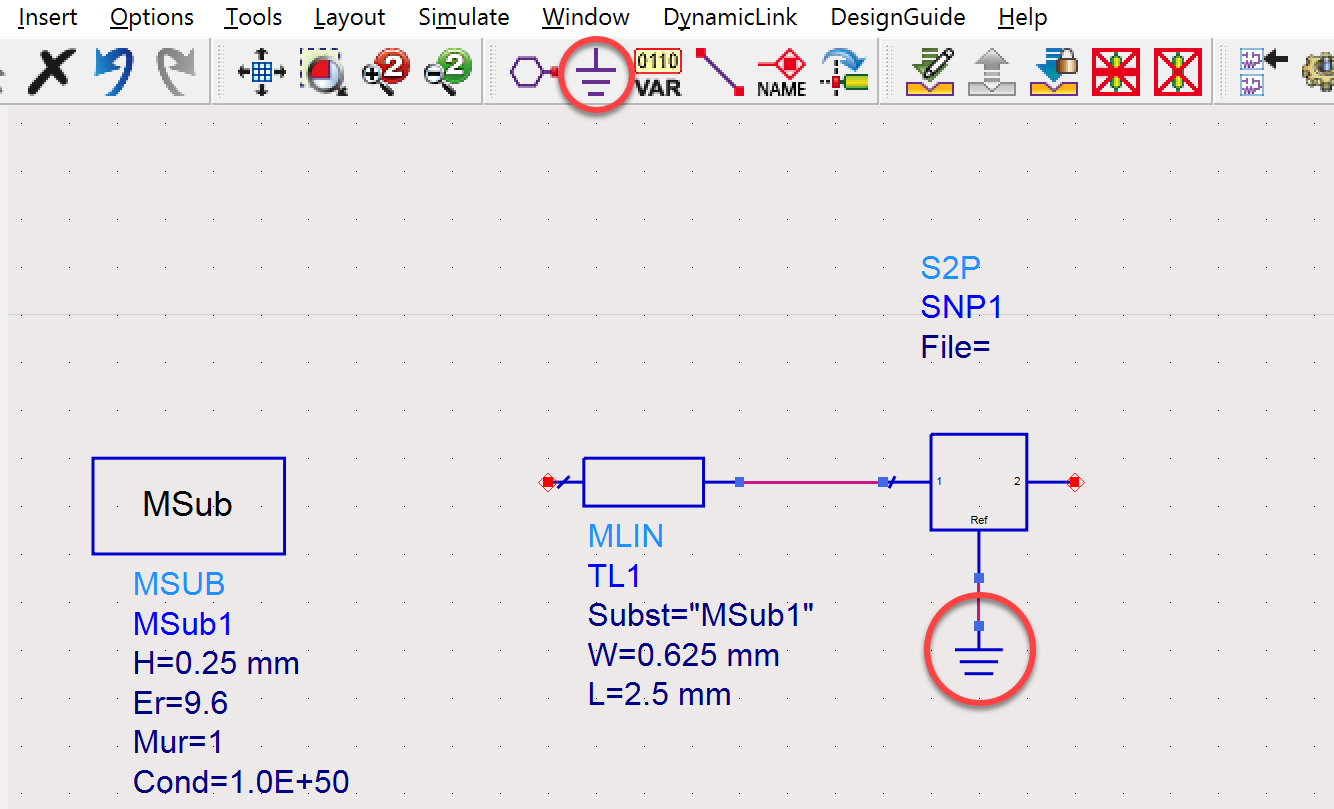Image resolution: width=1334 pixels, height=809 pixels.
Task: Click the MLIN component label
Action: click(626, 536)
